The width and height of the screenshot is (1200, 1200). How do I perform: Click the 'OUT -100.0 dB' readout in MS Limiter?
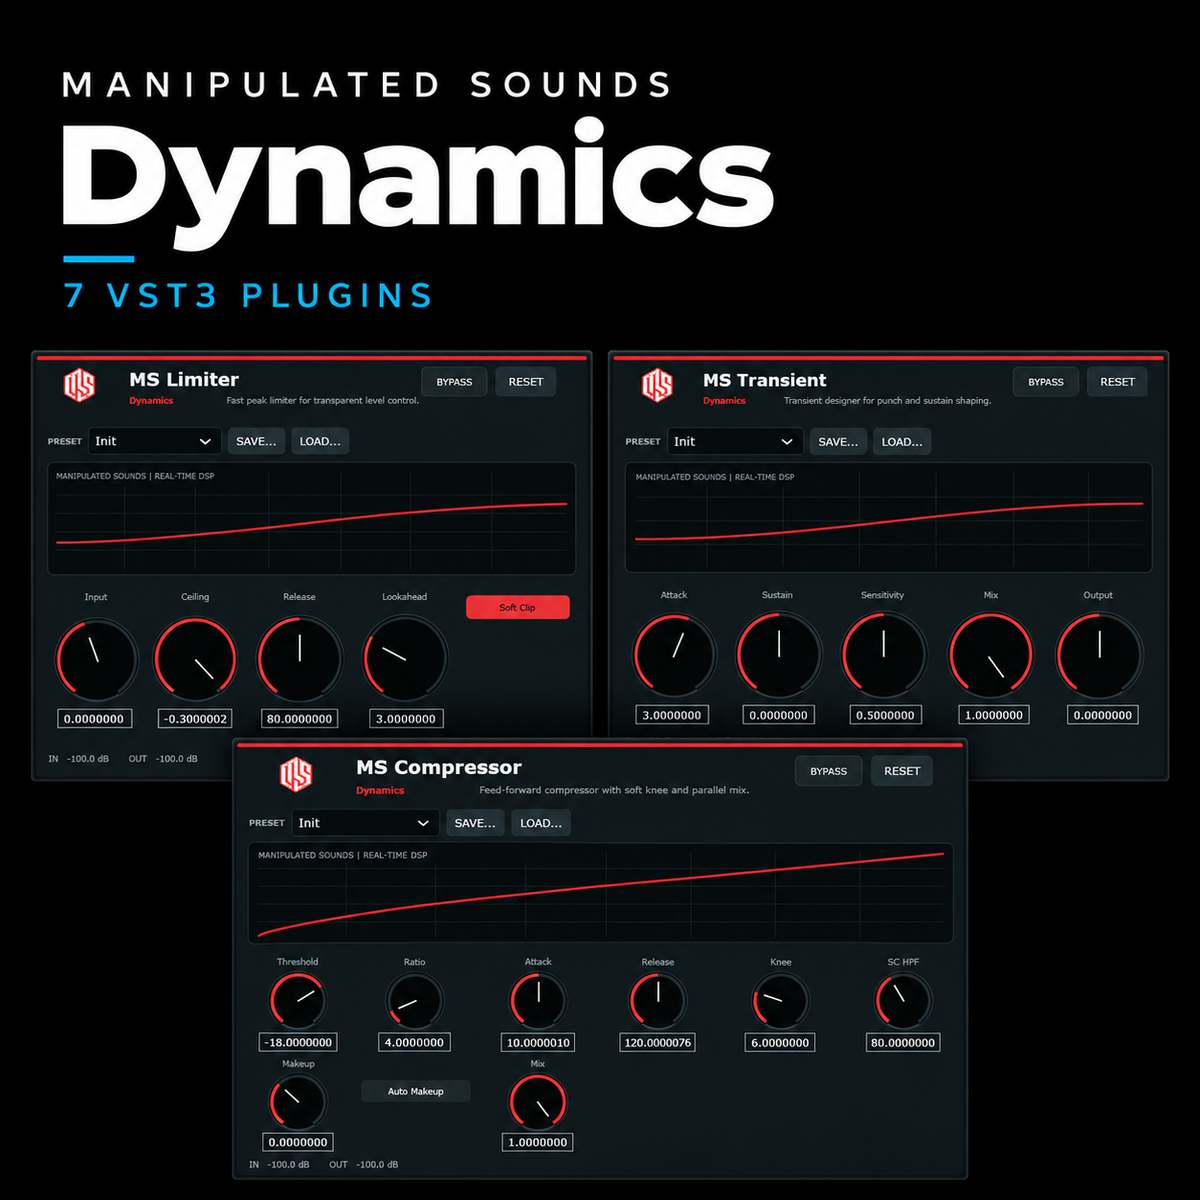[163, 759]
